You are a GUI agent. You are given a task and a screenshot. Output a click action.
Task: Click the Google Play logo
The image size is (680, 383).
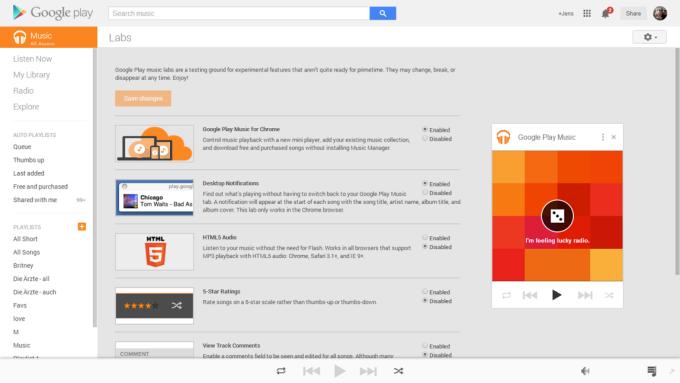pos(52,13)
